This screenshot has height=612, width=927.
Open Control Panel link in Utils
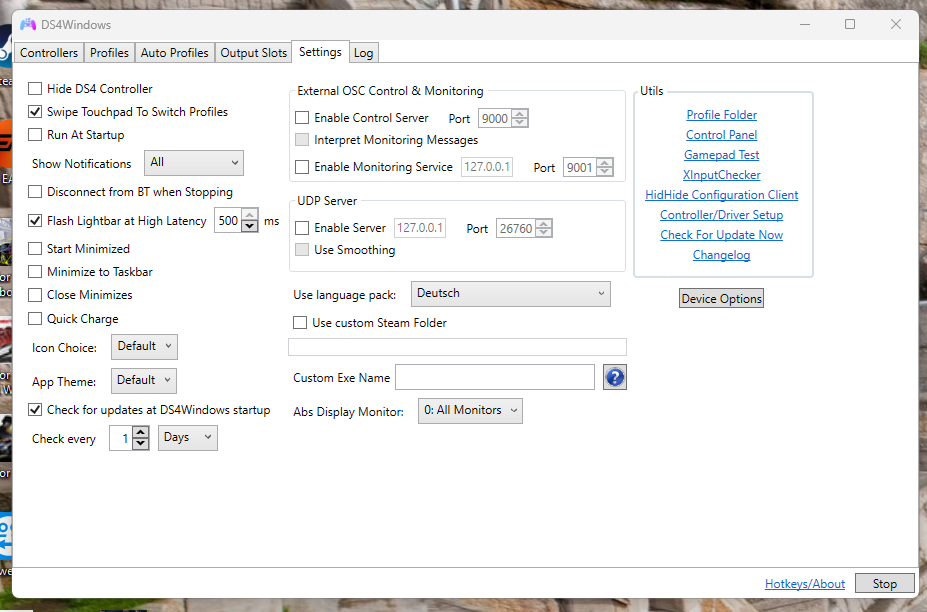(x=721, y=135)
